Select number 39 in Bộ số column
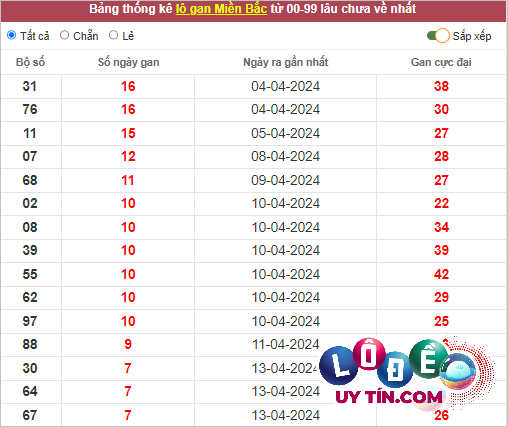Screen dimensions: 508x427 (30, 250)
